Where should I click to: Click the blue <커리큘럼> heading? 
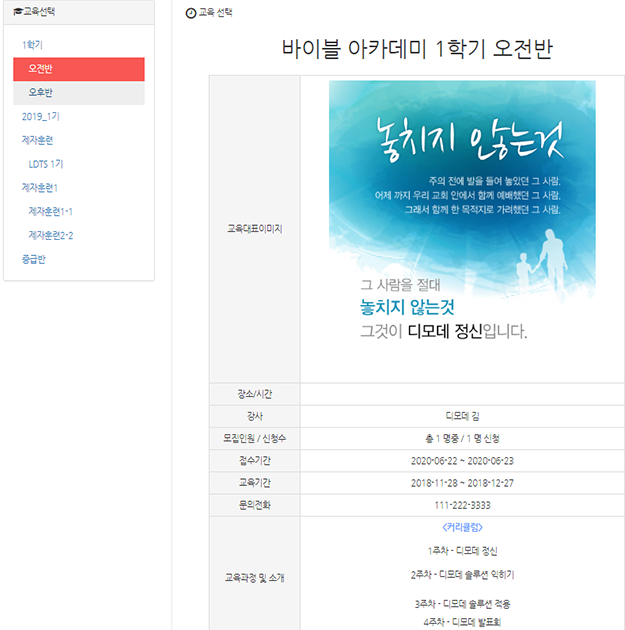point(462,527)
